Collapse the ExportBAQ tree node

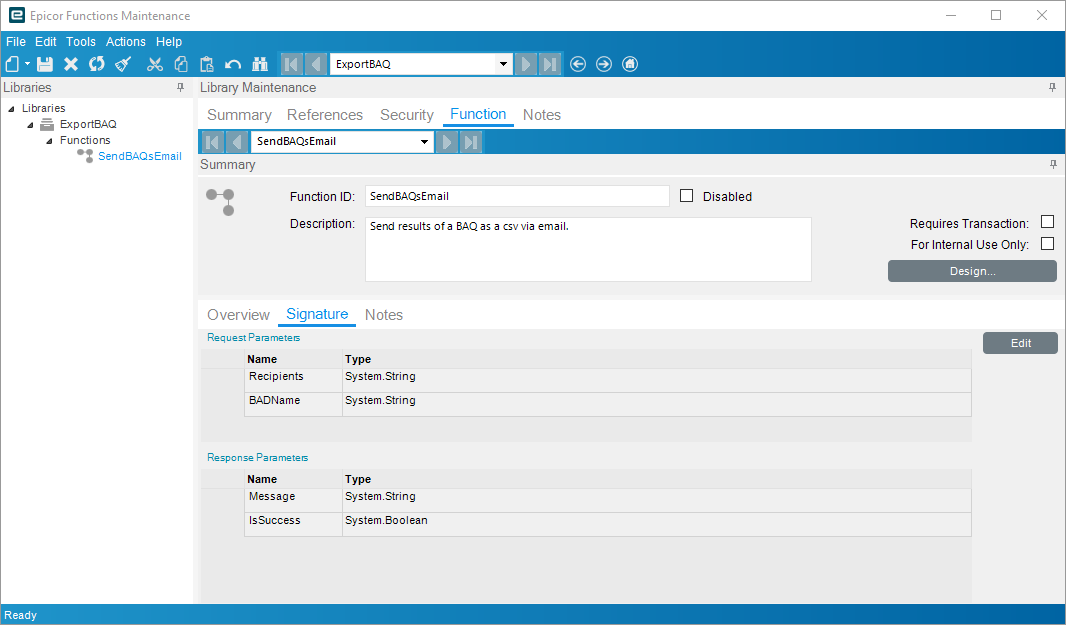30,124
